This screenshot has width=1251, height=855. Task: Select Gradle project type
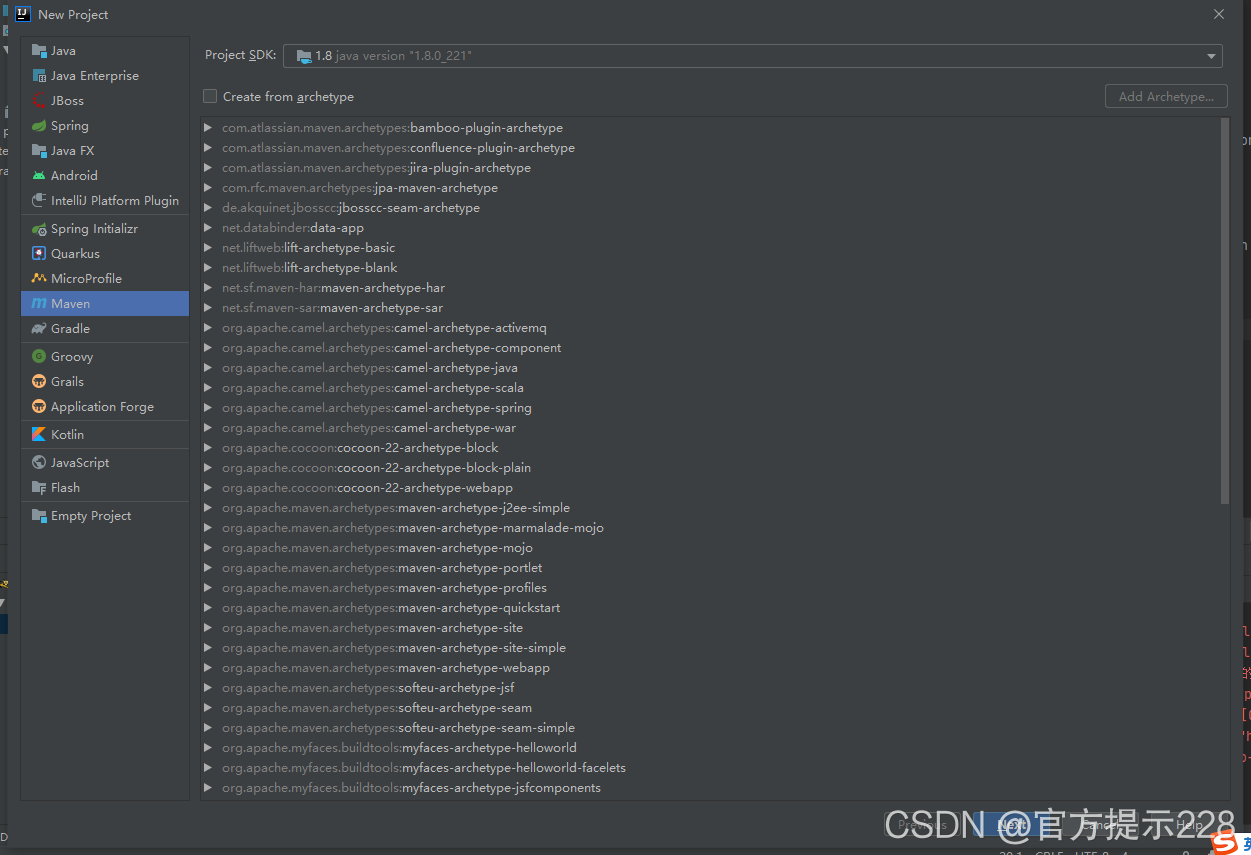(x=105, y=329)
